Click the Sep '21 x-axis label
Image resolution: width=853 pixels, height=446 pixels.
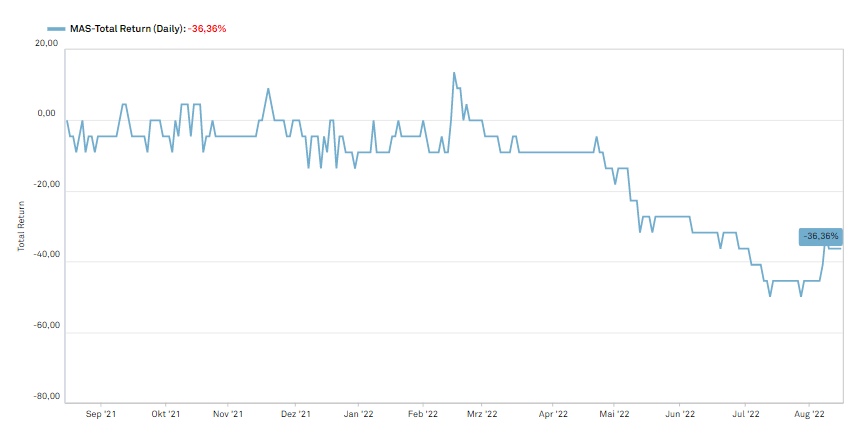tap(101, 414)
